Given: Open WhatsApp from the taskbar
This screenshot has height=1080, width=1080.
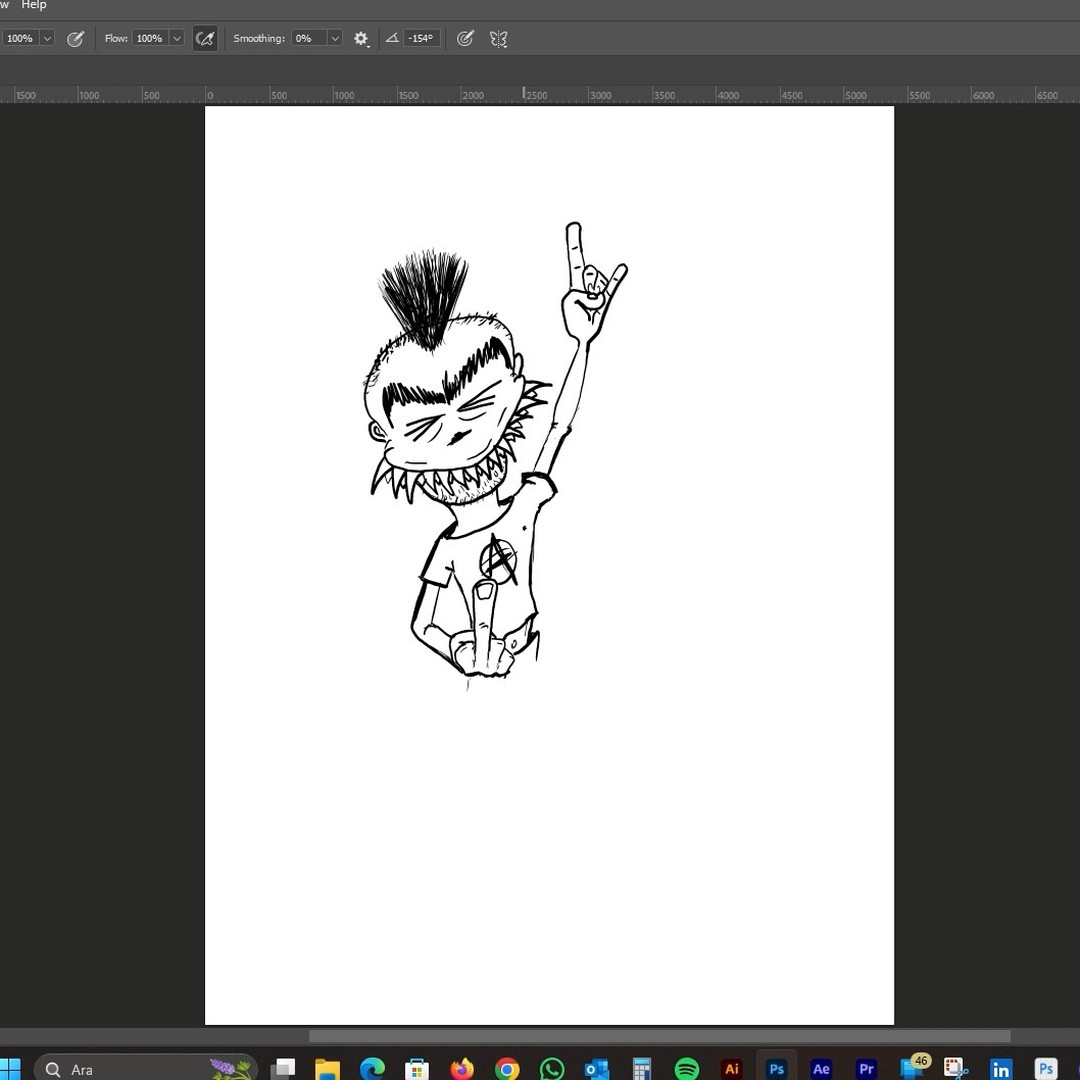Looking at the screenshot, I should [x=552, y=1069].
